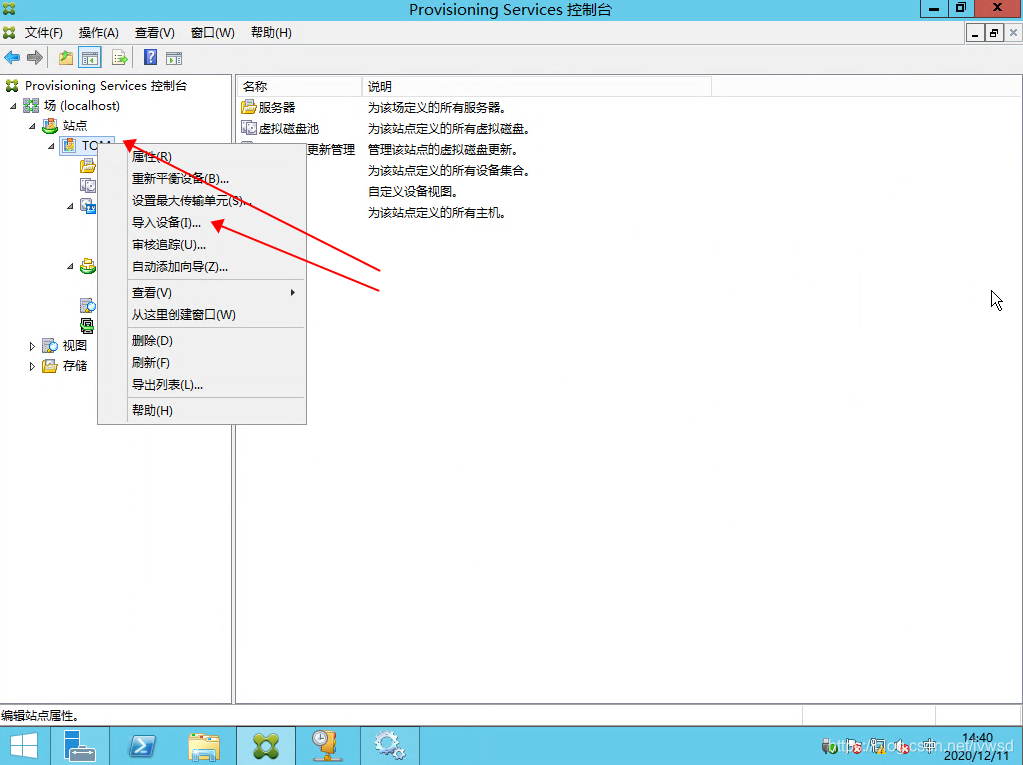Expand the 存储 tree node
The width and height of the screenshot is (1023, 765).
coord(32,367)
